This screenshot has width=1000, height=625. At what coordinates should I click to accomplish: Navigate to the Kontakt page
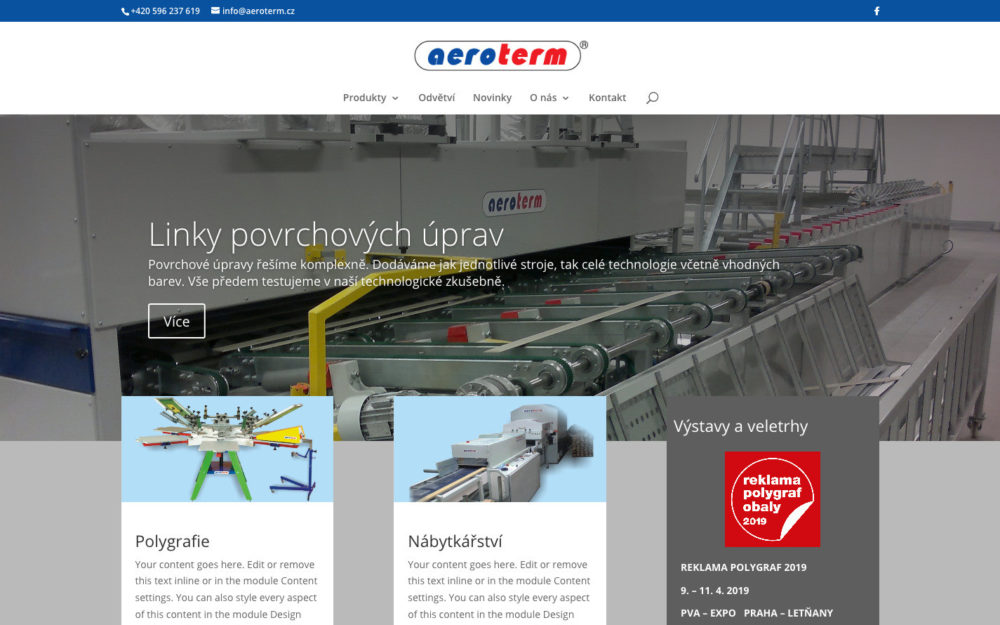point(607,98)
